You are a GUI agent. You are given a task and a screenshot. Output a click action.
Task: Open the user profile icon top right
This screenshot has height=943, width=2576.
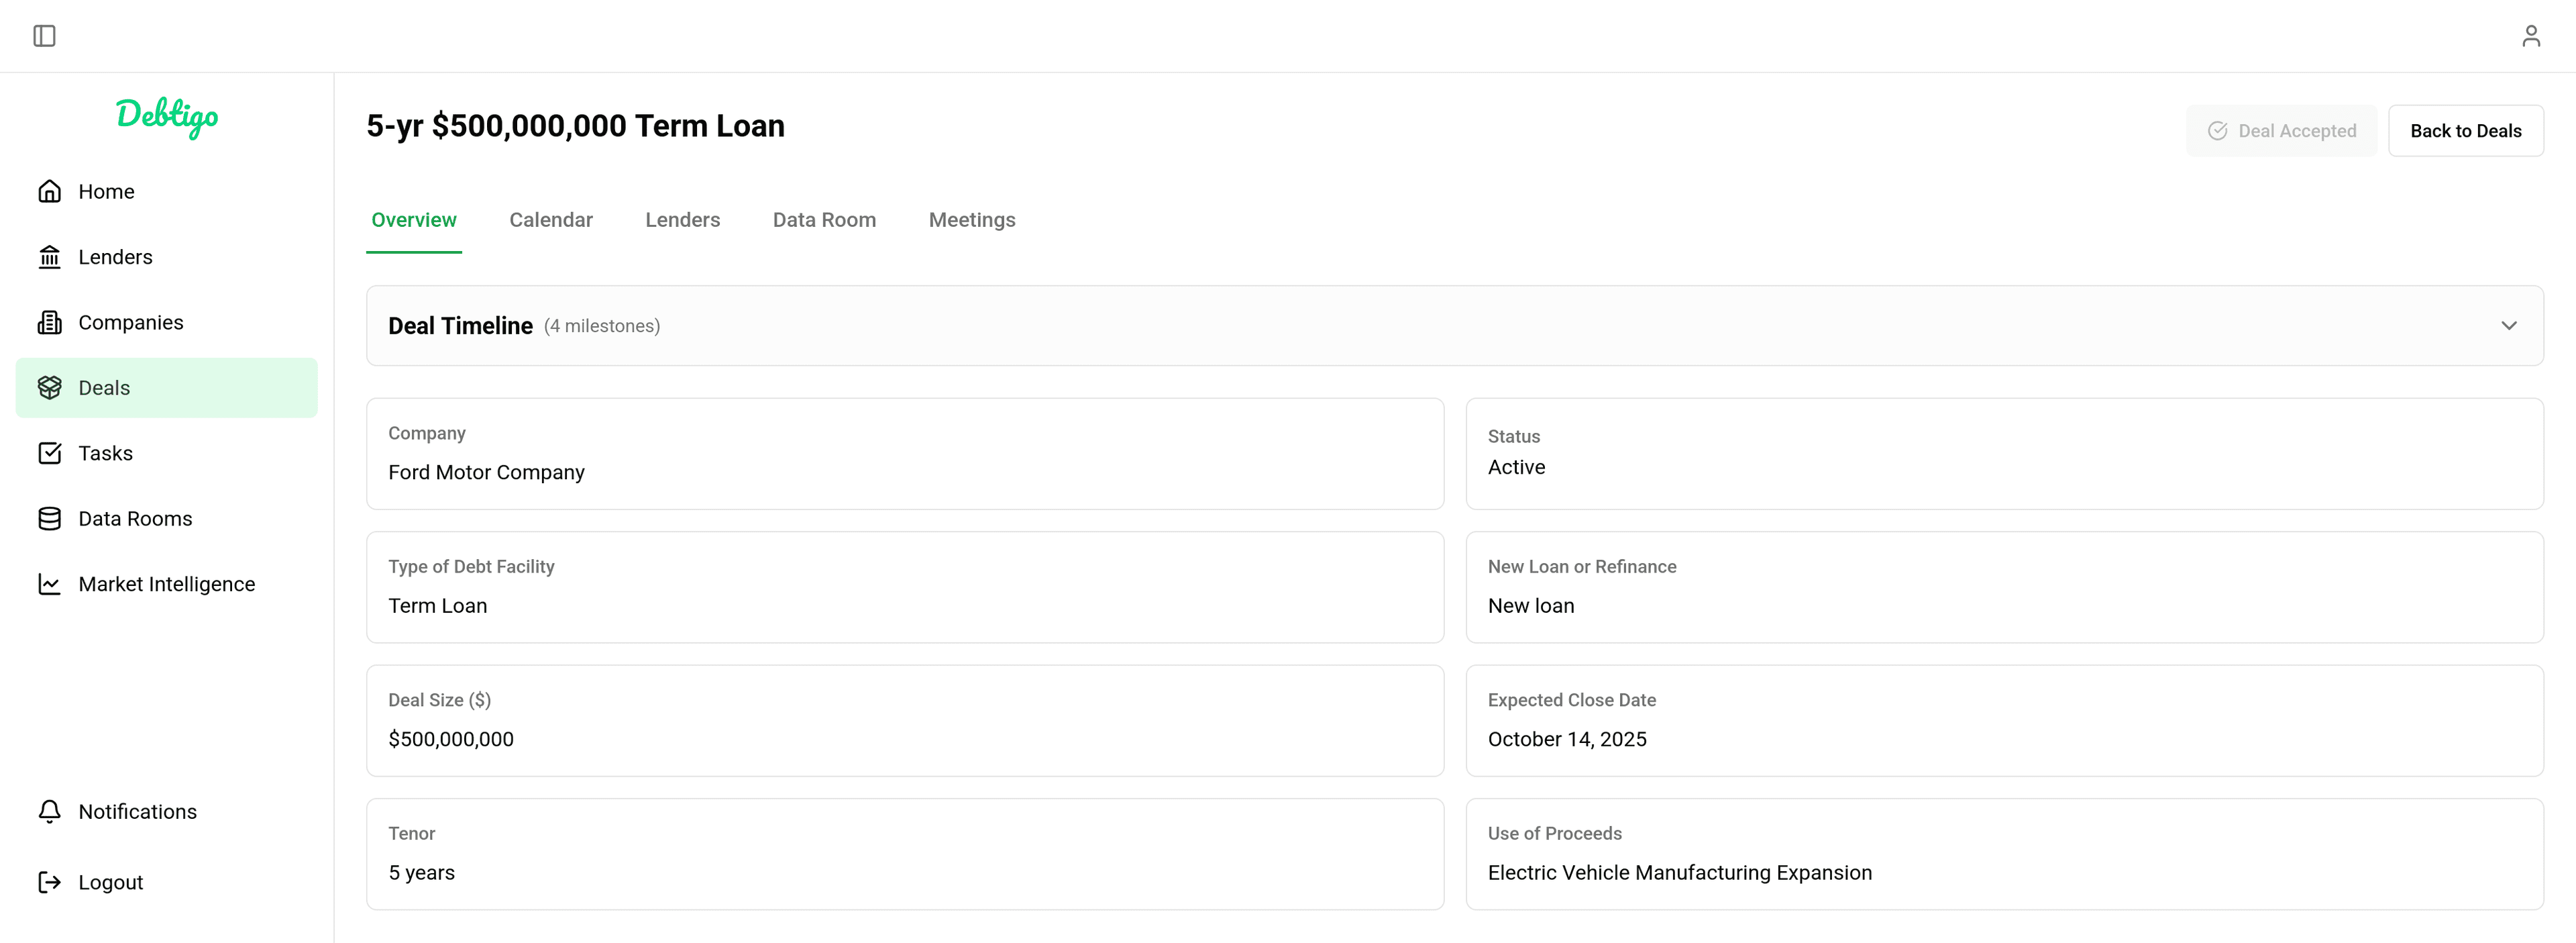coord(2532,35)
